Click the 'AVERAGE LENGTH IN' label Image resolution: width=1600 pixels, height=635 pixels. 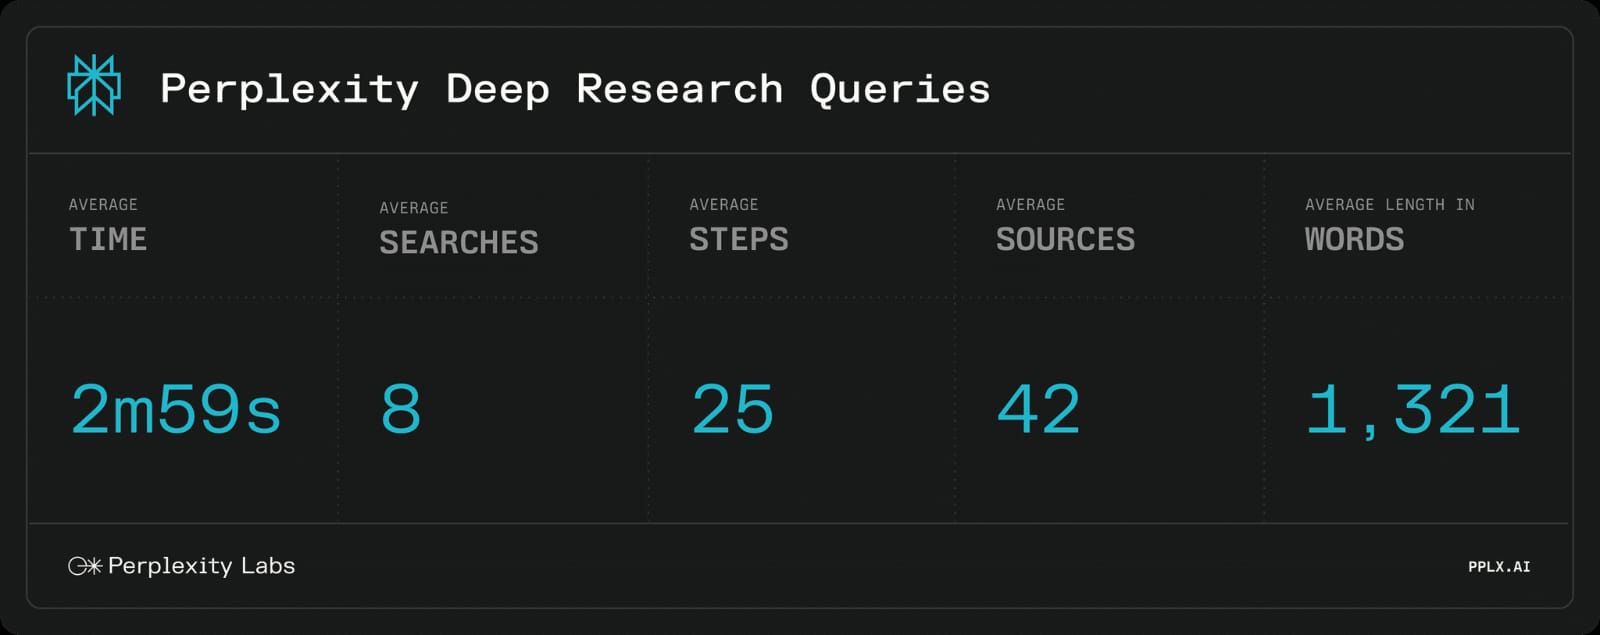1390,204
